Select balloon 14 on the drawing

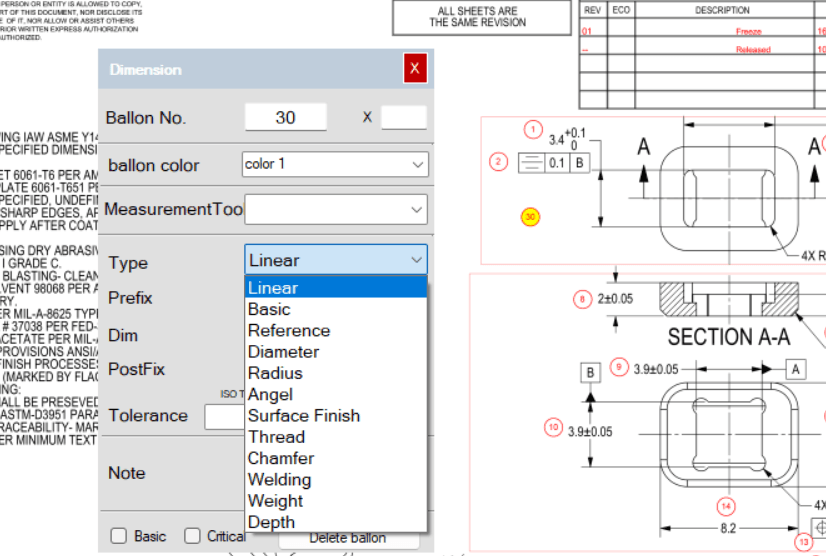(726, 506)
